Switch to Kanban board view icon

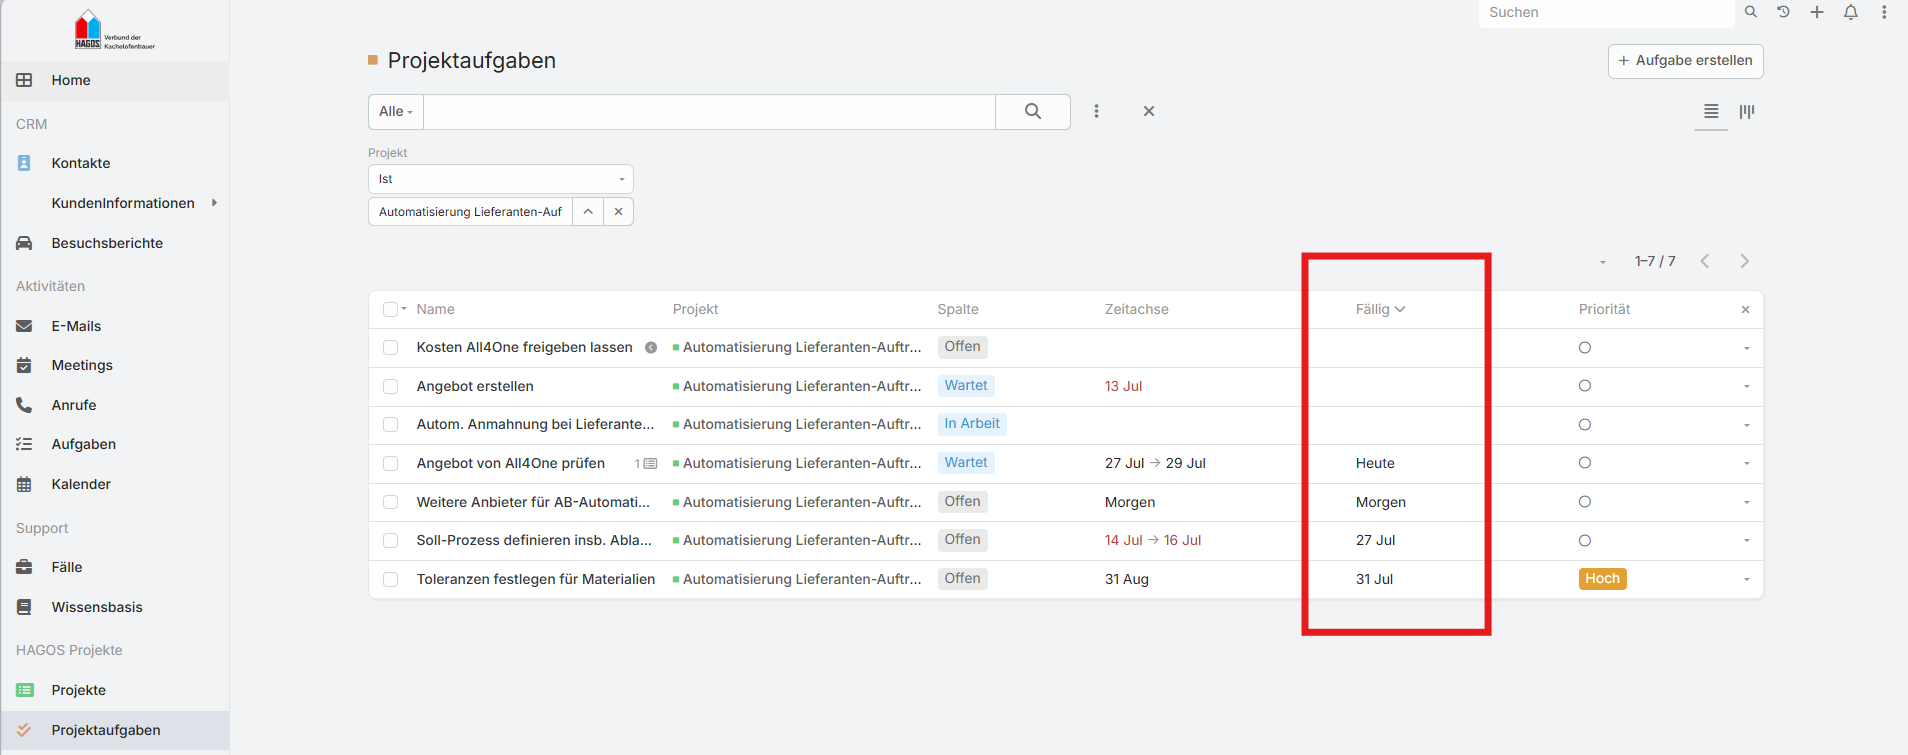pos(1746,111)
